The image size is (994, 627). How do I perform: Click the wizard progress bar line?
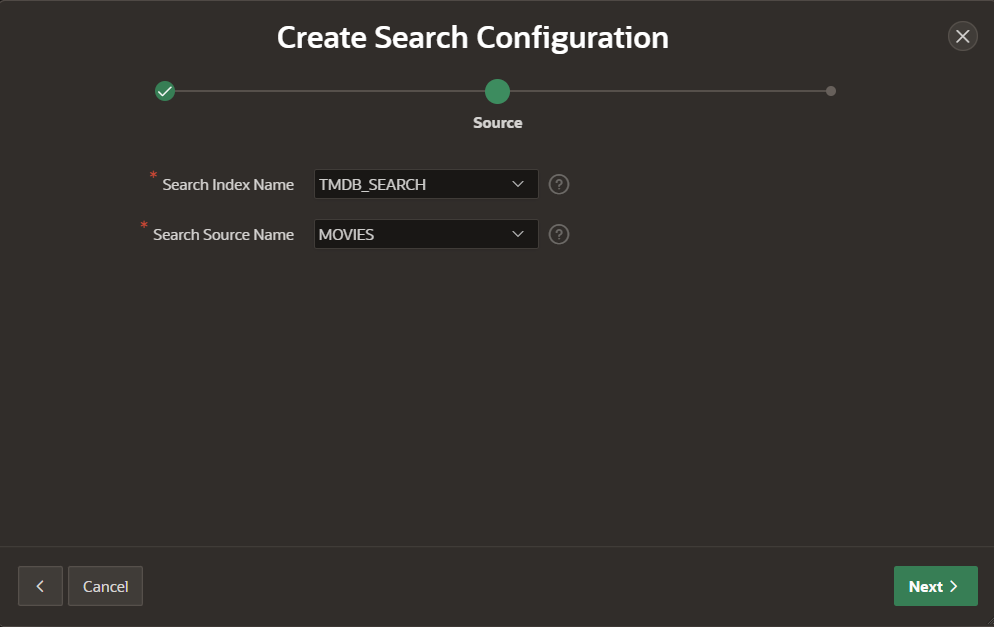(330, 90)
